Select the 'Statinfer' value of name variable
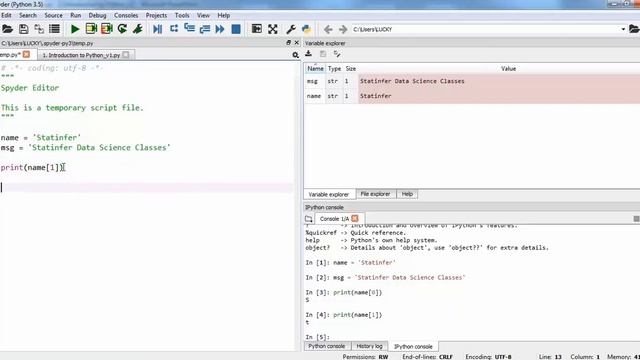The width and height of the screenshot is (640, 360). click(376, 96)
